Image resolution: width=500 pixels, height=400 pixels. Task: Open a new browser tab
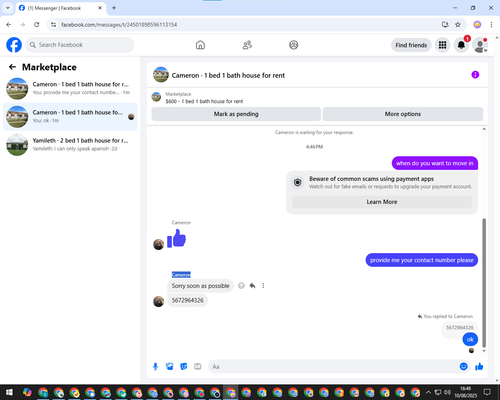(x=114, y=8)
